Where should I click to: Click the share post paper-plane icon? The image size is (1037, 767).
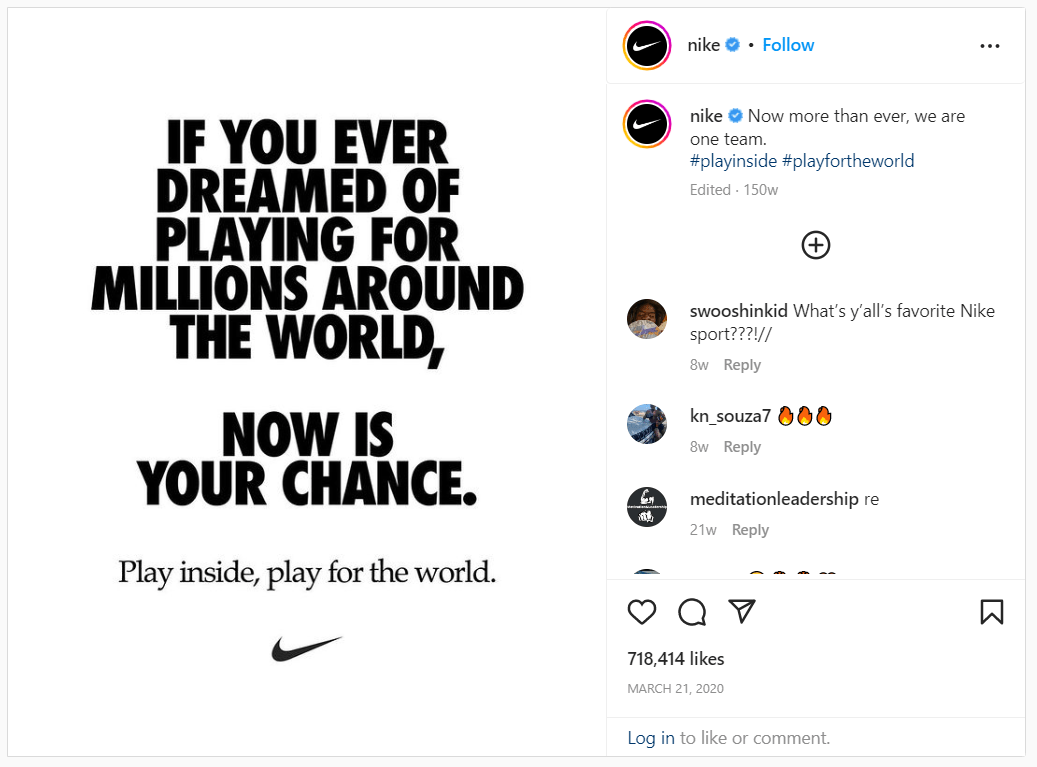(x=742, y=612)
